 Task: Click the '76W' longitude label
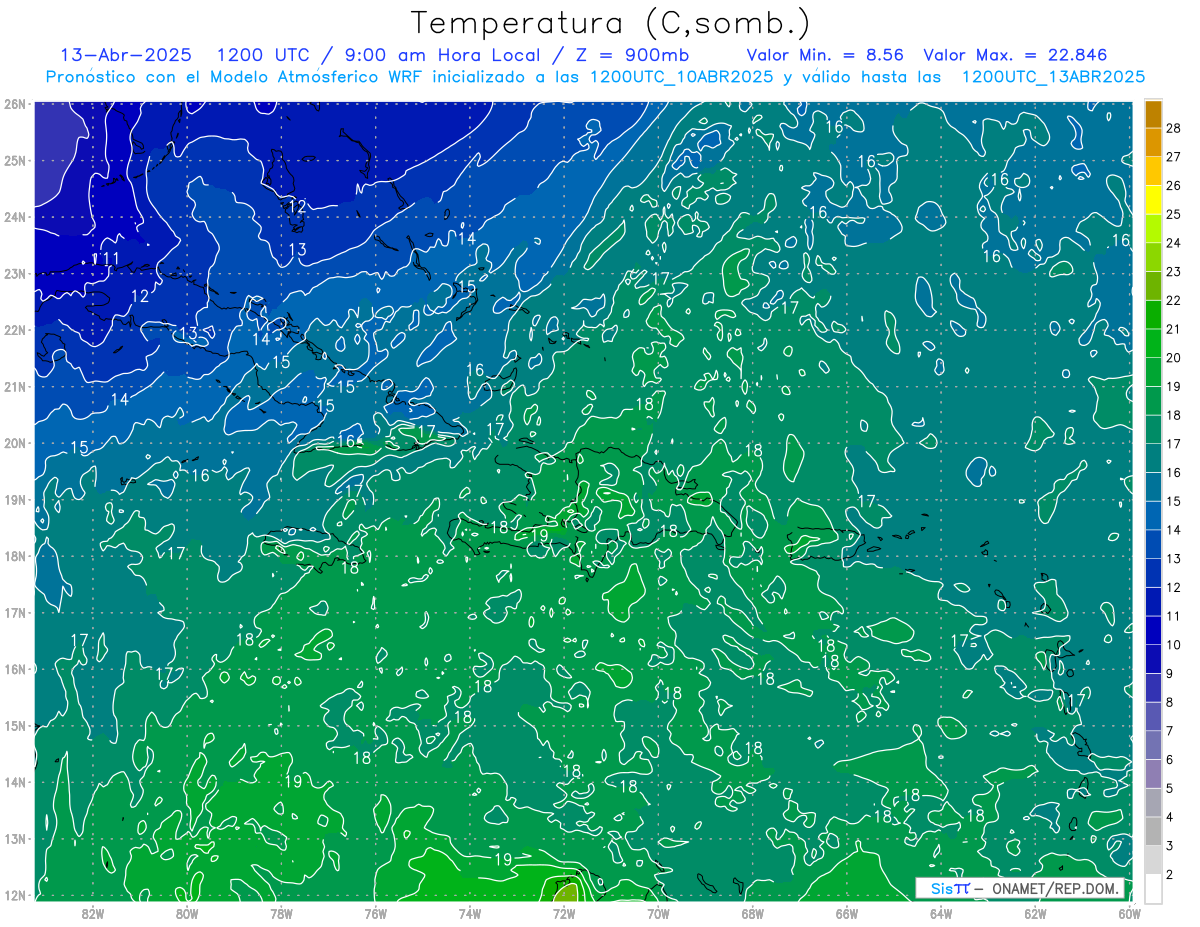point(375,913)
